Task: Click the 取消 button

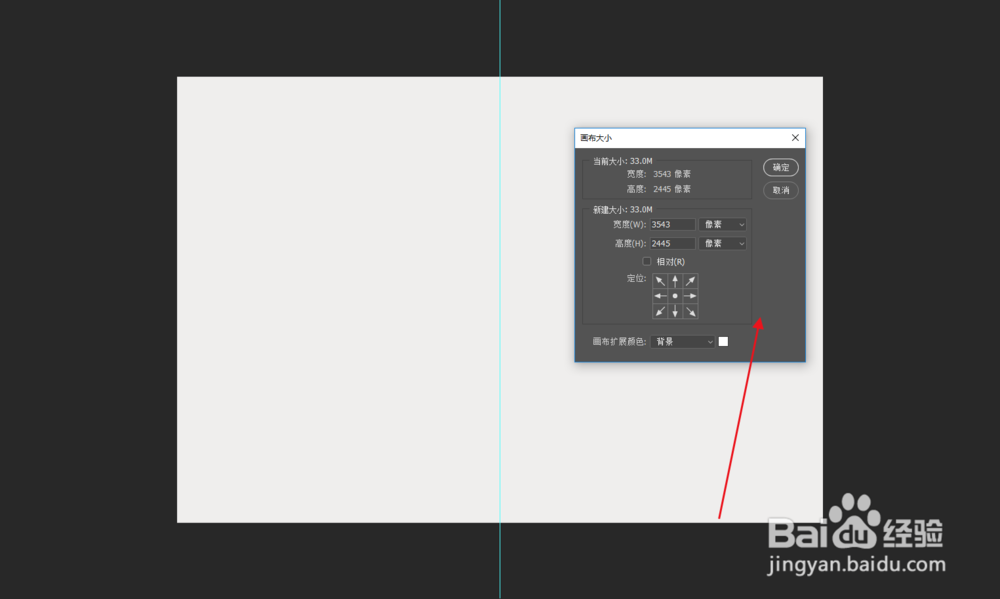Action: [781, 190]
